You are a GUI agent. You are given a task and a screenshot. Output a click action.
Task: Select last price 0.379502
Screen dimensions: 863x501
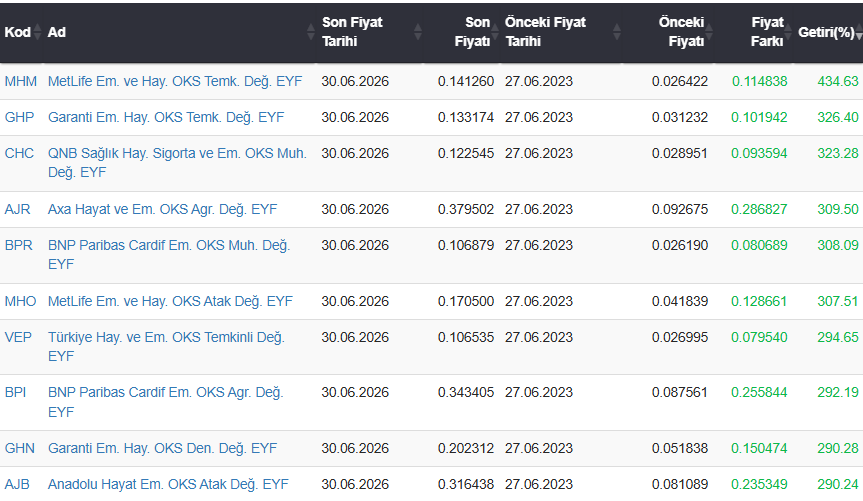point(466,209)
